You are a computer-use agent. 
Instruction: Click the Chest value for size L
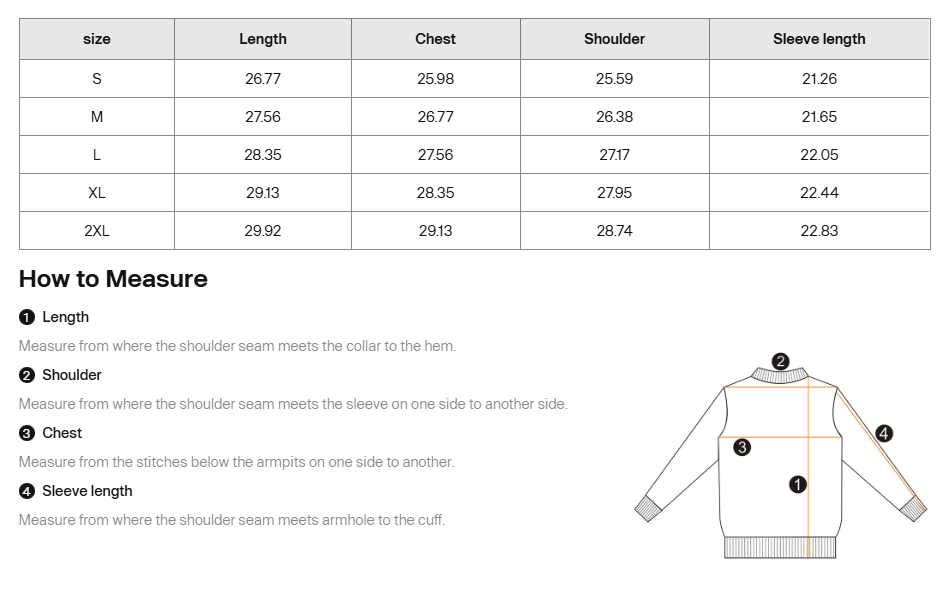435,155
